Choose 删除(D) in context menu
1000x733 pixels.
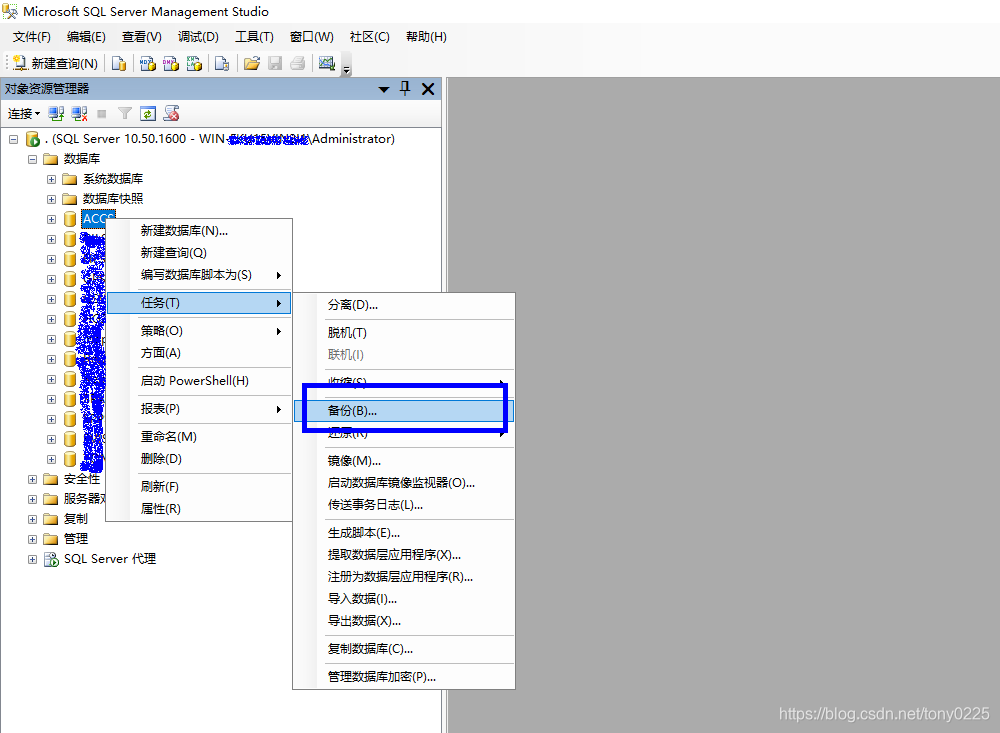[199, 459]
